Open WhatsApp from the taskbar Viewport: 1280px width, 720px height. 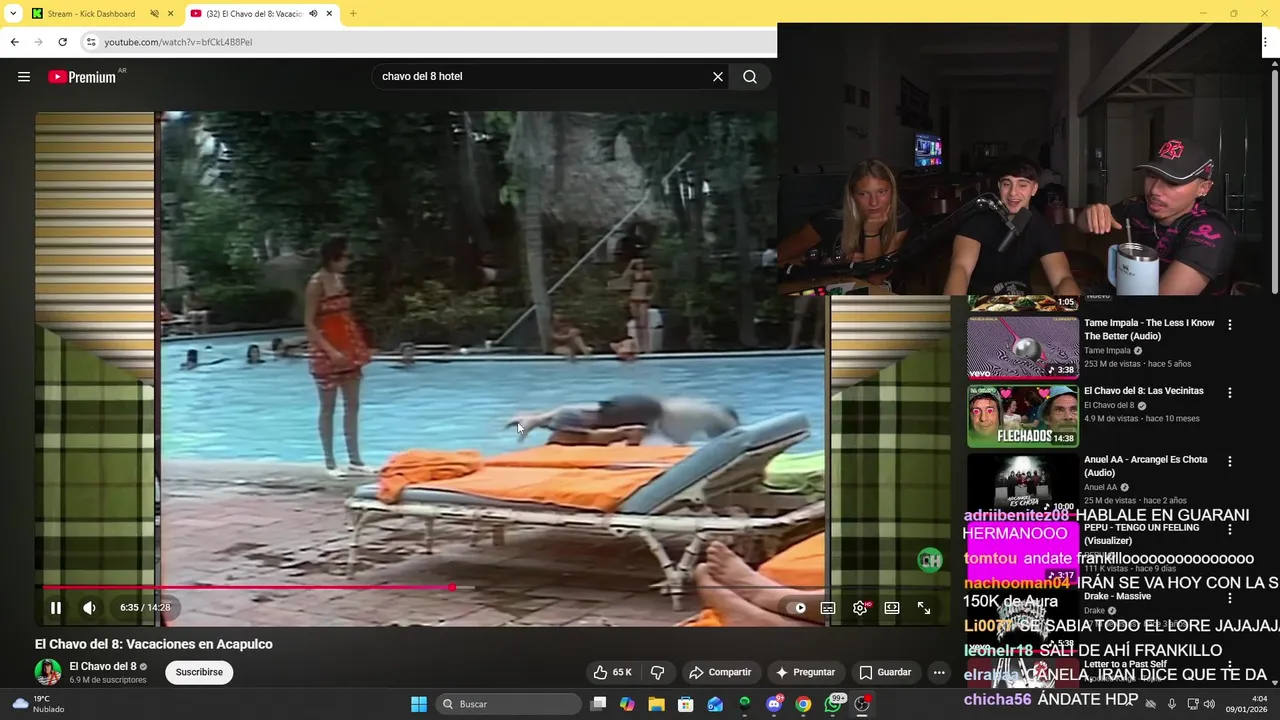pyautogui.click(x=833, y=704)
